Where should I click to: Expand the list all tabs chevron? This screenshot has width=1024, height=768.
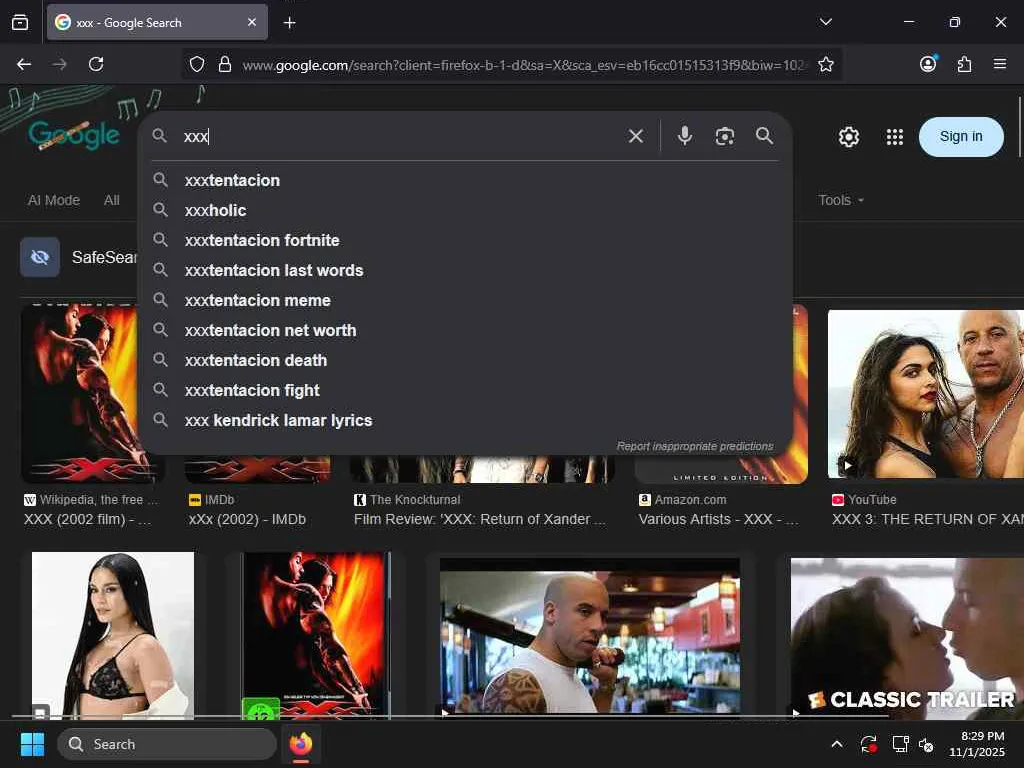click(x=825, y=22)
